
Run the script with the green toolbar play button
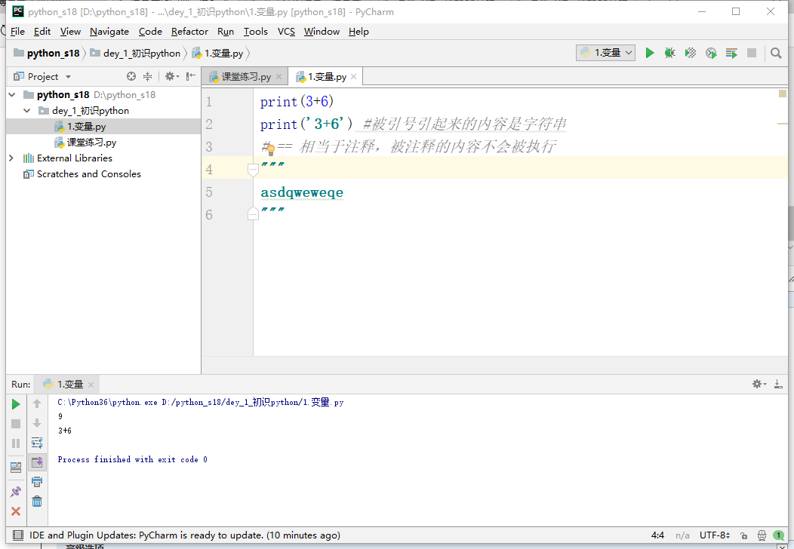coord(649,53)
